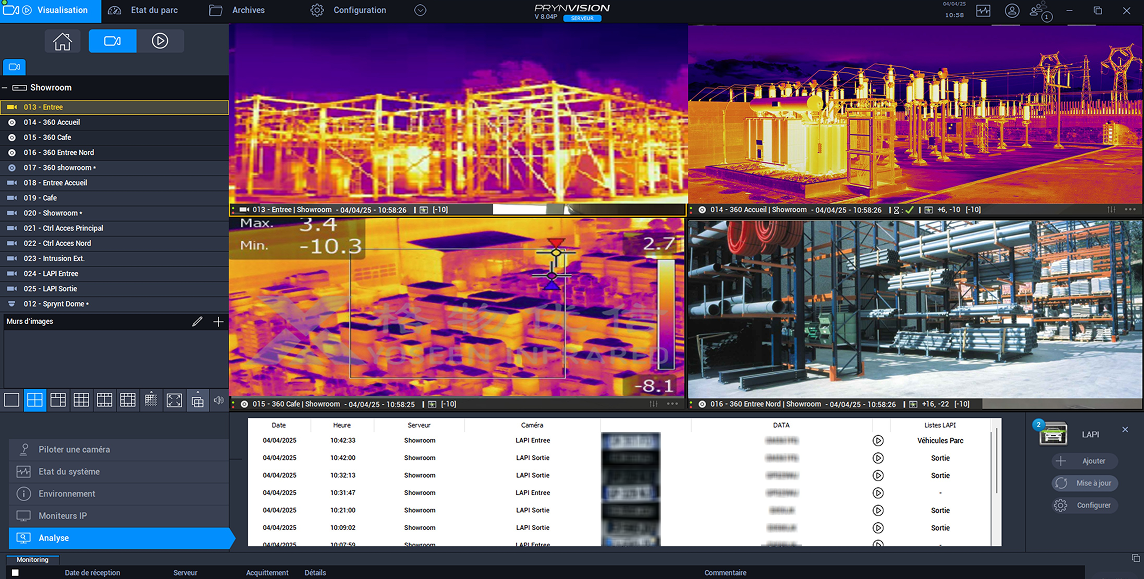Tick the checkbox in the Monitoring header row
Viewport: 1144px width, 579px height.
(x=15, y=573)
